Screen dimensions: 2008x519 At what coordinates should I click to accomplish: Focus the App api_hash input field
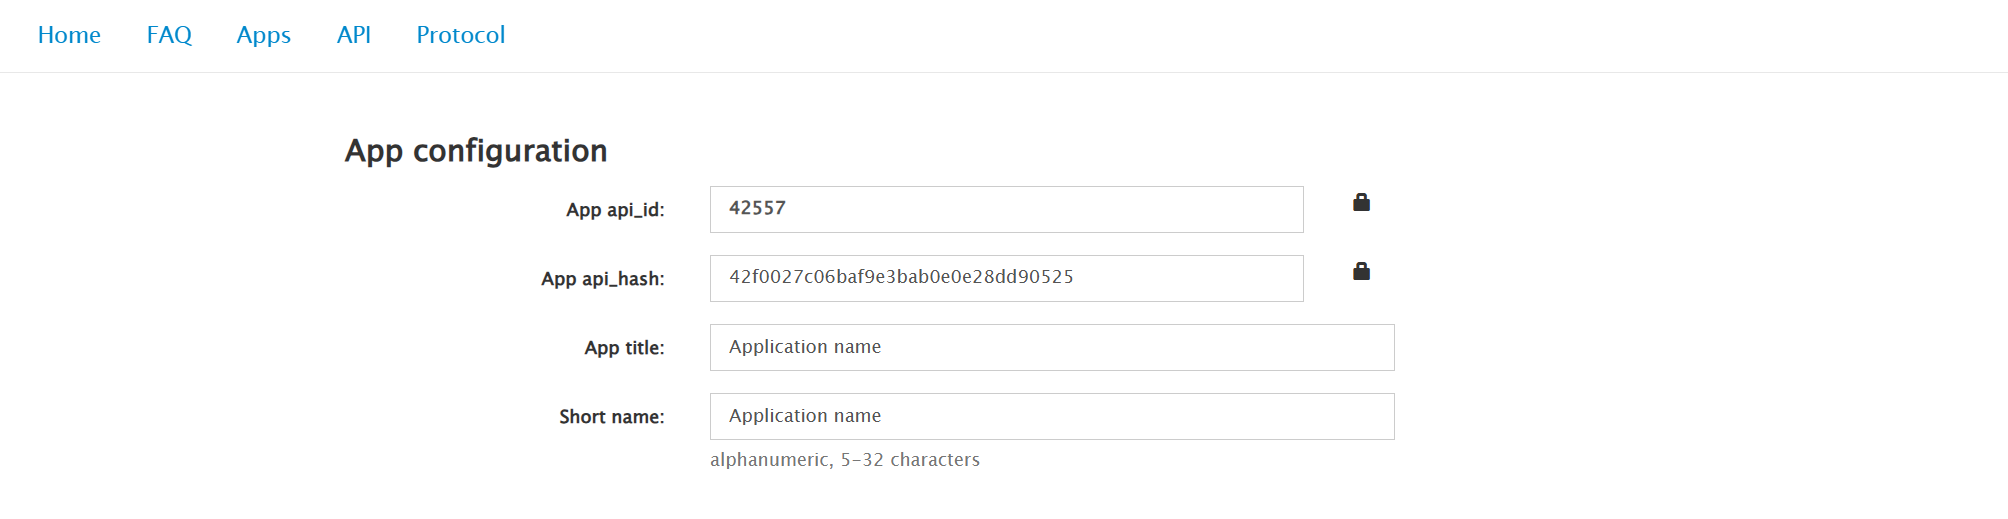point(1007,278)
